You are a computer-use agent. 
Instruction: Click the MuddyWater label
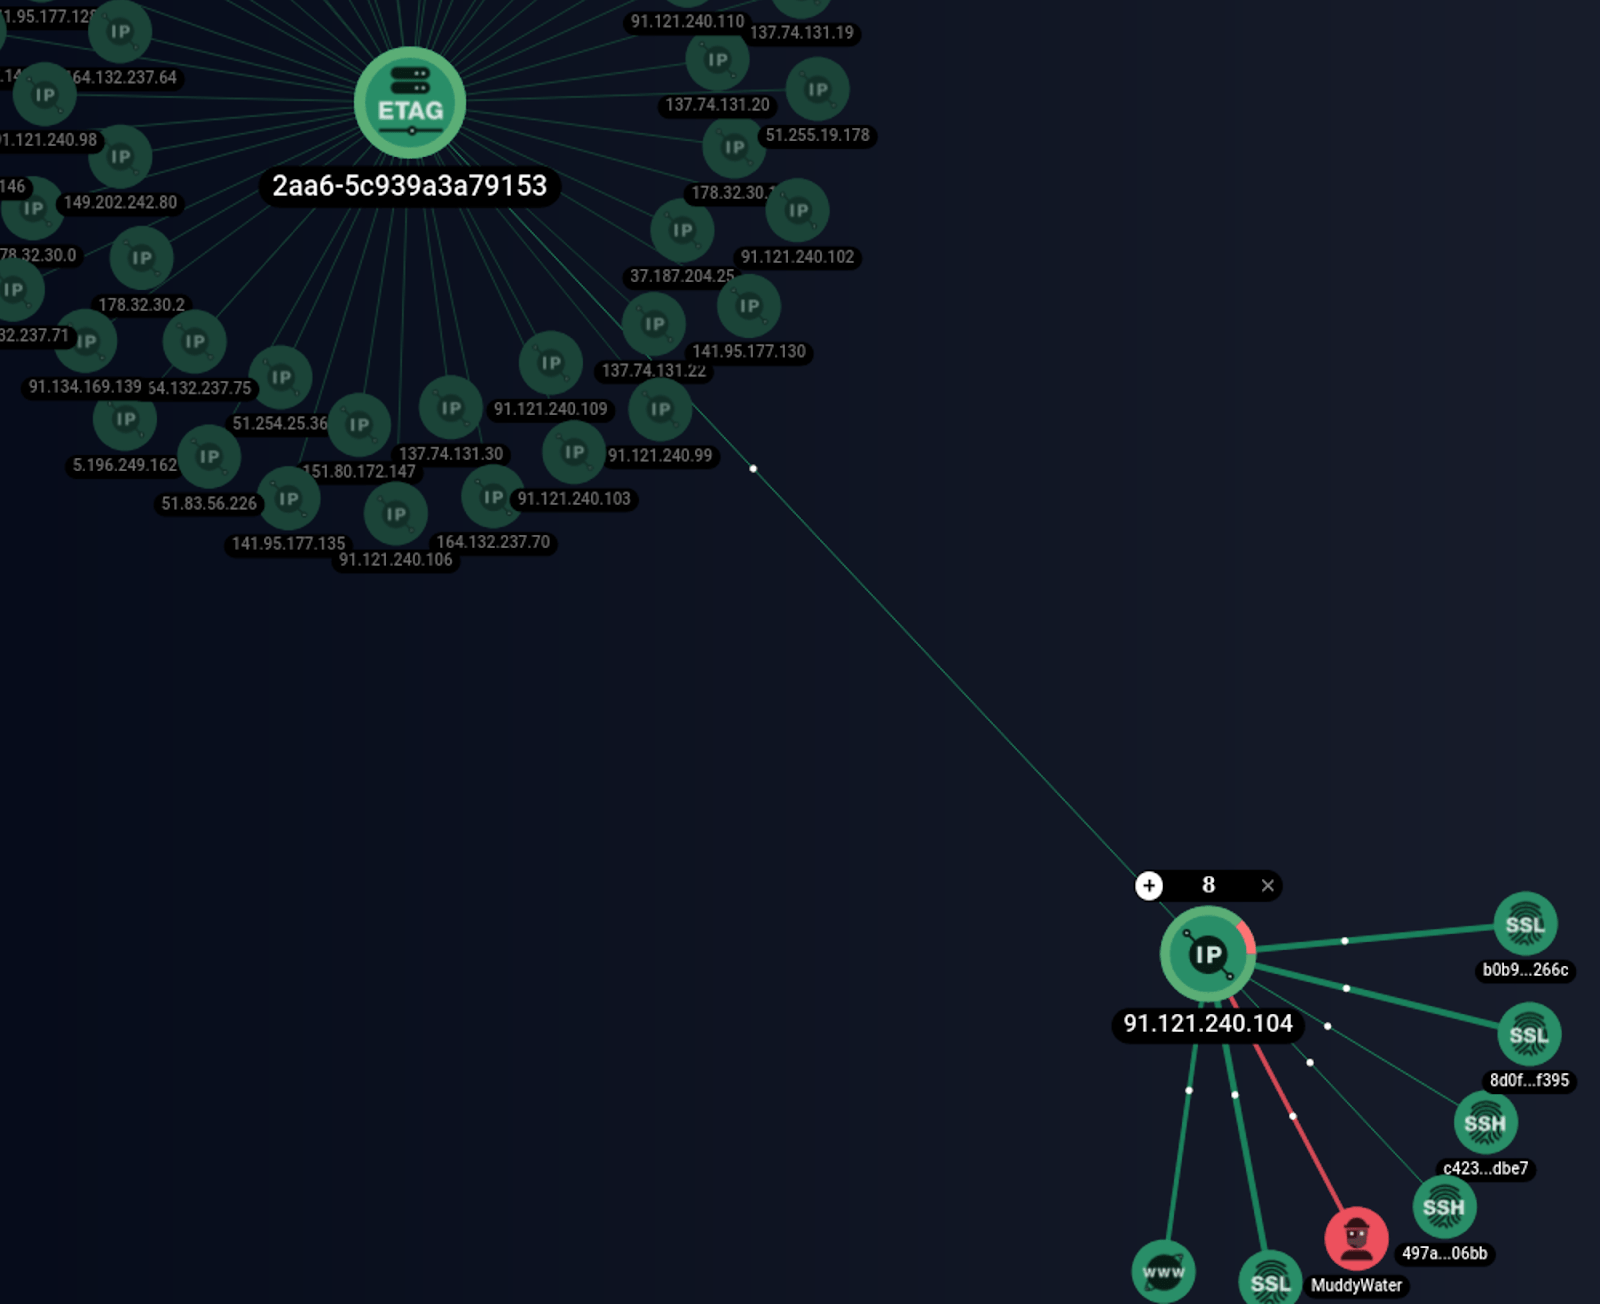point(1356,1286)
